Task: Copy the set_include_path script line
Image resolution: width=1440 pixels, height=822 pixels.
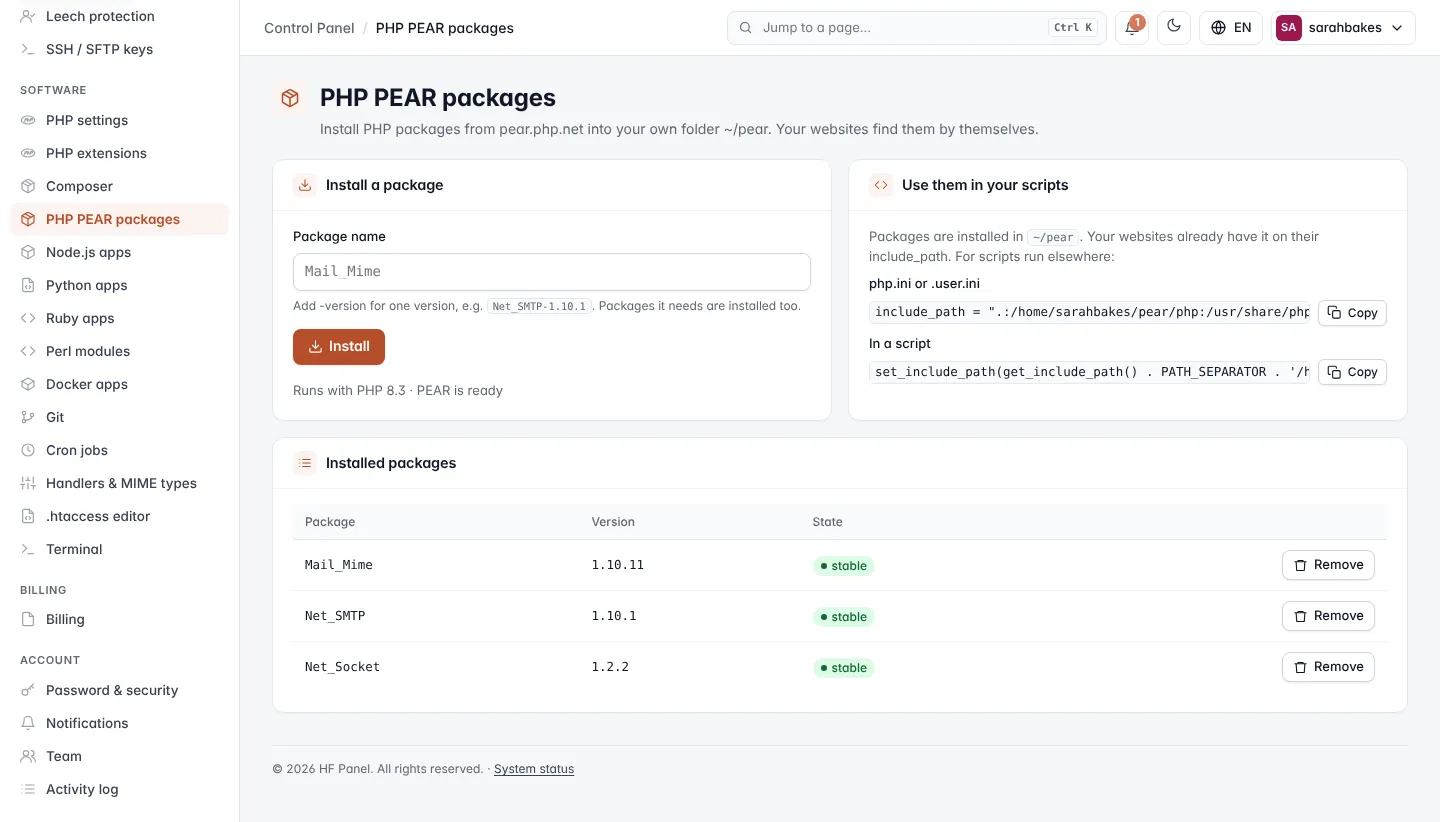Action: coord(1352,371)
